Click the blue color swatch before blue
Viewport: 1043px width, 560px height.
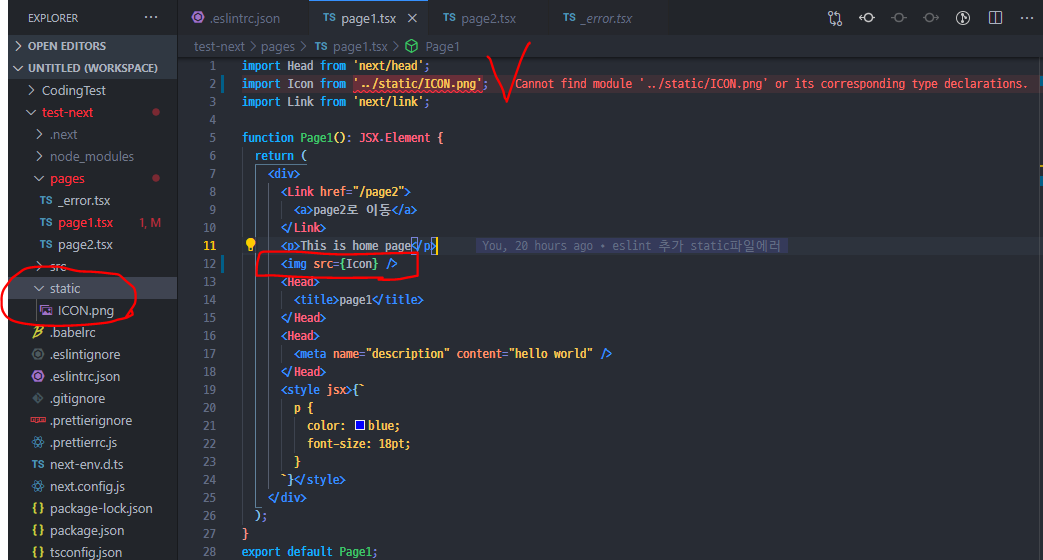tap(360, 425)
